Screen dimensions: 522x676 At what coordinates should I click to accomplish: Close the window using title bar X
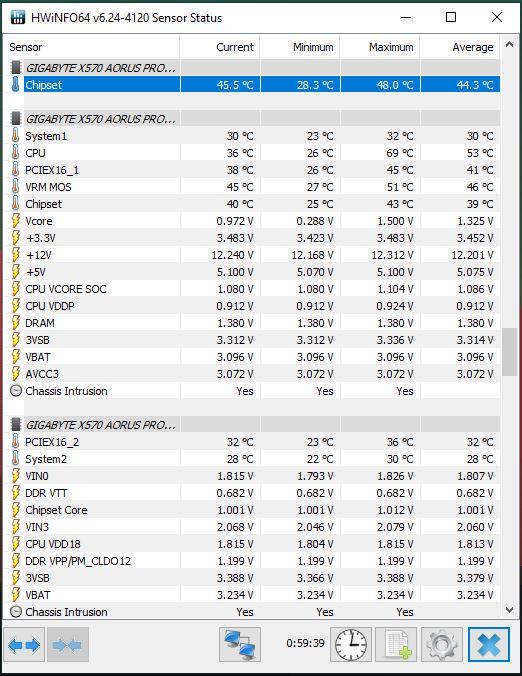coord(497,17)
